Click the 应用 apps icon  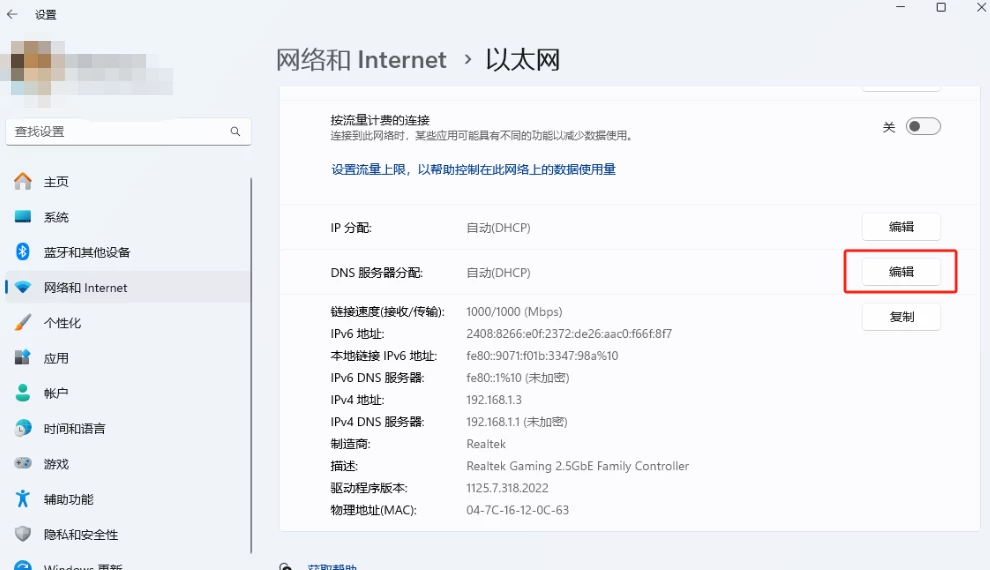(23, 357)
